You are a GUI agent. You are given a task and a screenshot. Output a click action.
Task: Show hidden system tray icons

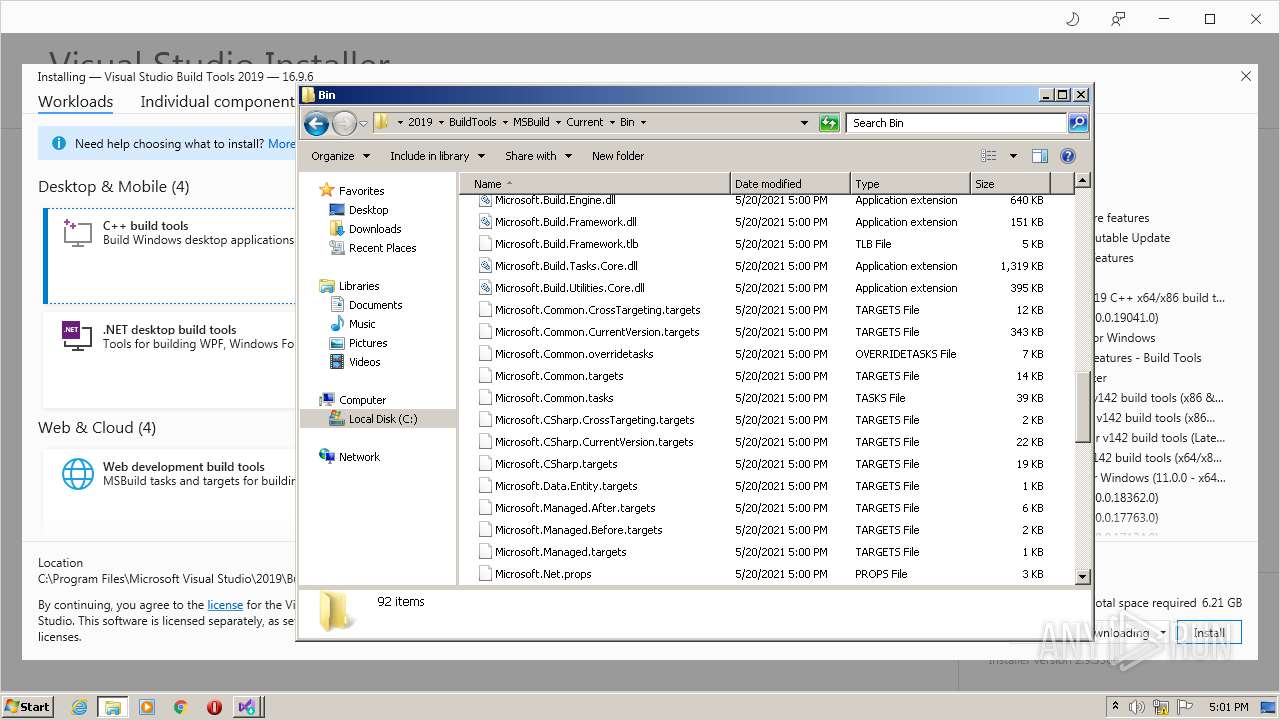(1116, 706)
